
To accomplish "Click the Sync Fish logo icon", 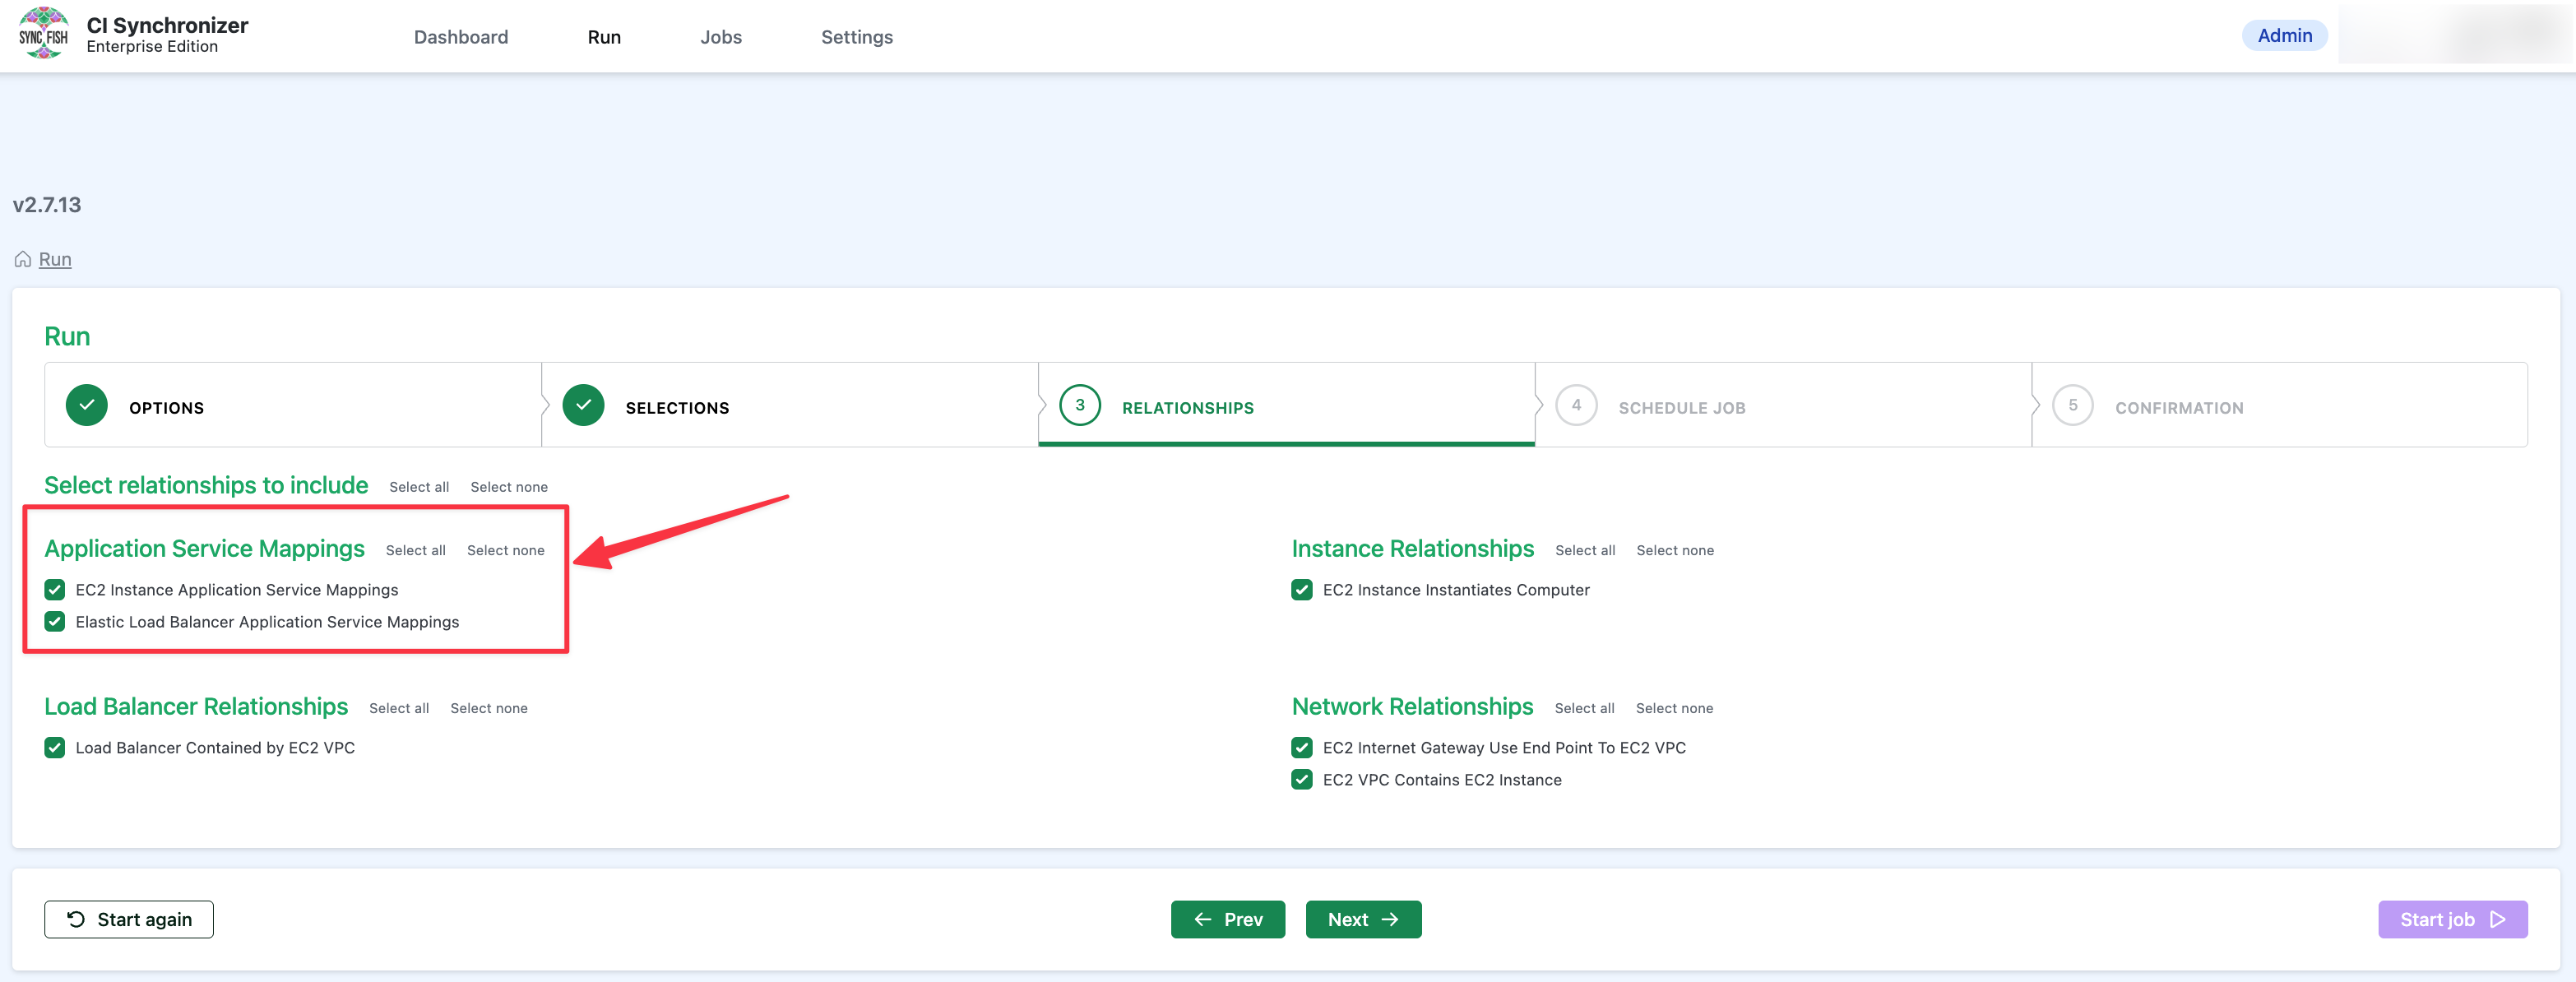I will click(43, 33).
